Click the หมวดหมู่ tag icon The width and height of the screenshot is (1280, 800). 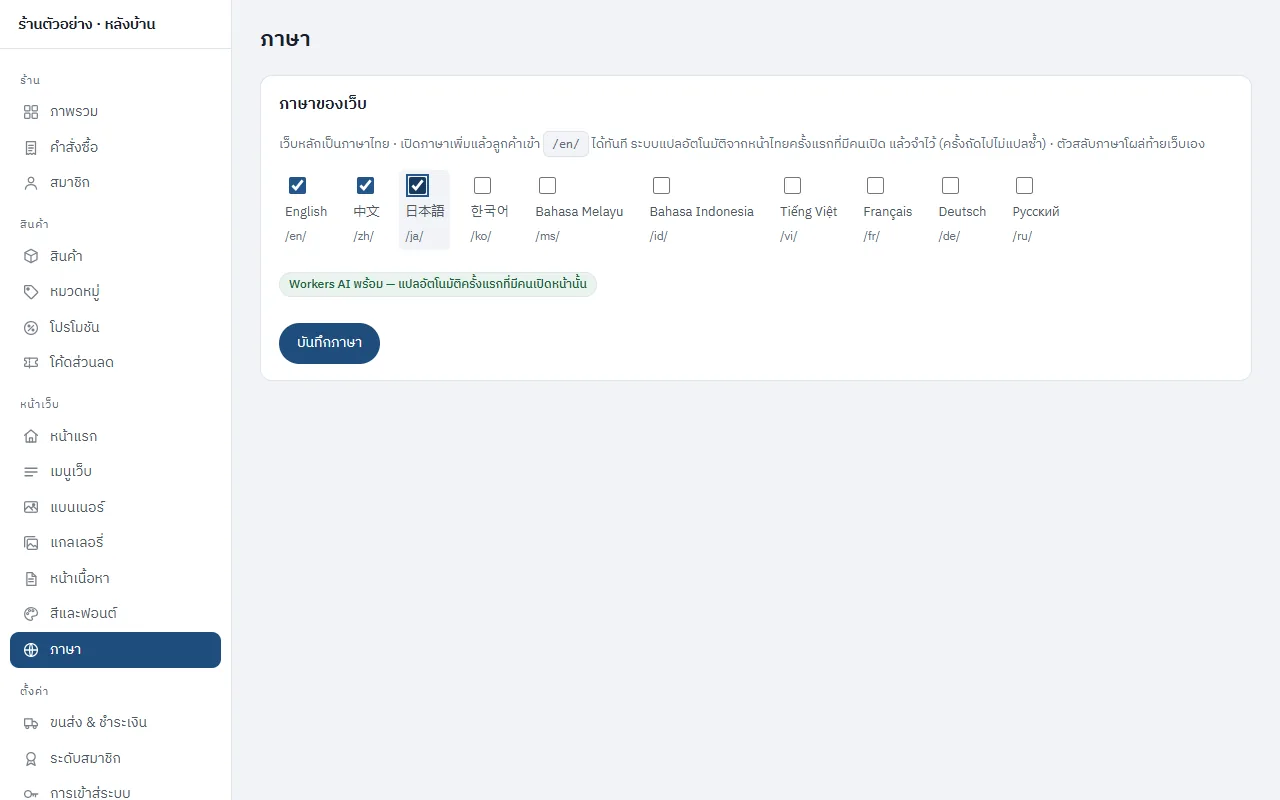(31, 292)
